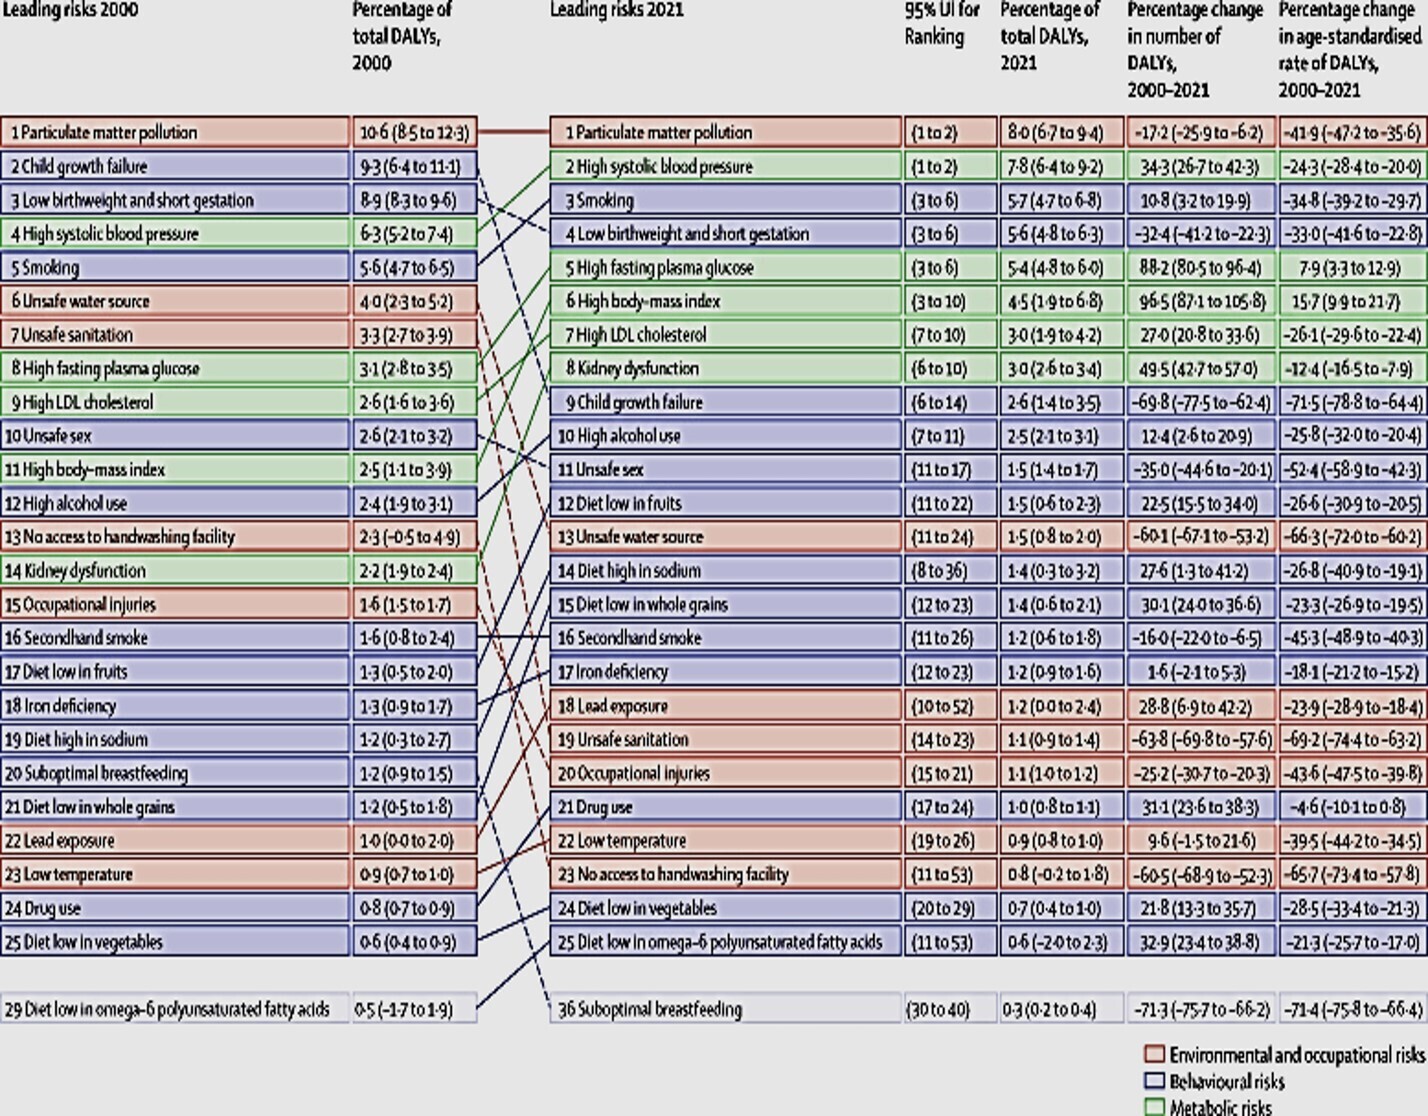Image resolution: width=1428 pixels, height=1116 pixels.
Task: Click the Metabolic risks legend swatch
Action: 1154,1107
